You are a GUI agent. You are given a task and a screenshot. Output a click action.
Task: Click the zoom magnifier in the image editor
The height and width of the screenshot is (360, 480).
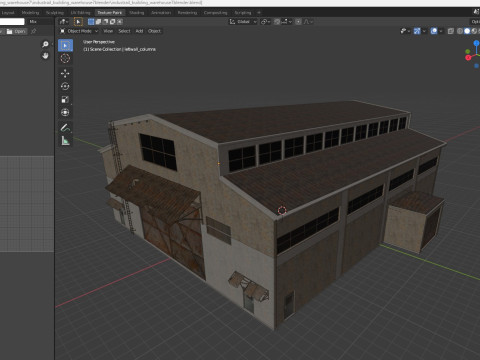point(45,44)
